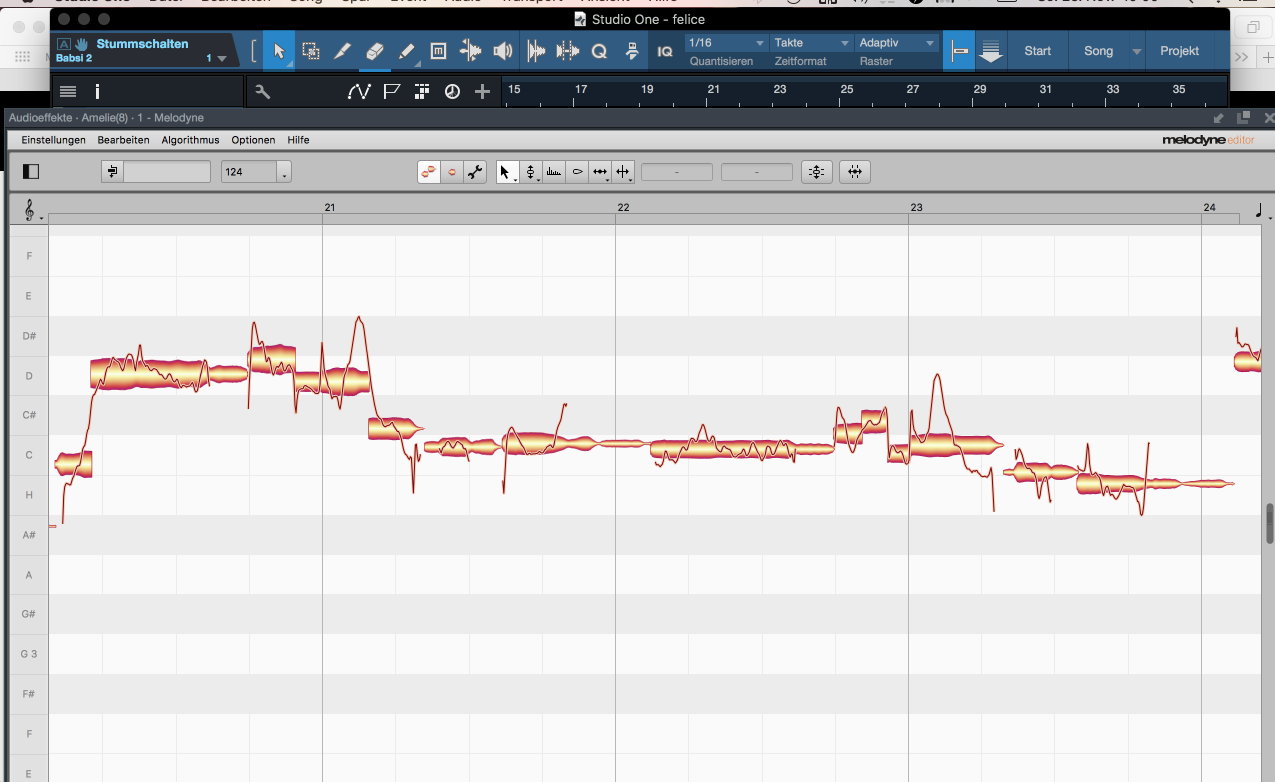Click the Quantize Q button

point(600,51)
